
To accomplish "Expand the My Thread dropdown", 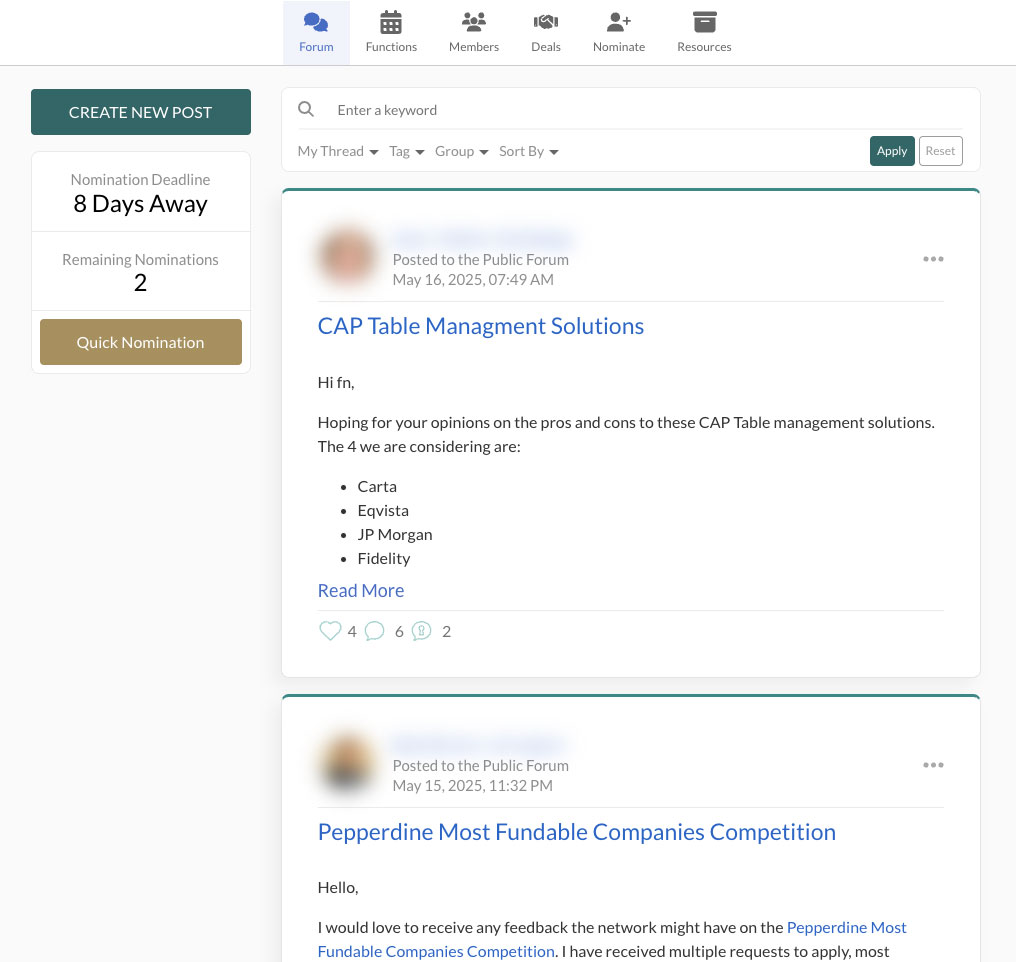I will pyautogui.click(x=338, y=151).
